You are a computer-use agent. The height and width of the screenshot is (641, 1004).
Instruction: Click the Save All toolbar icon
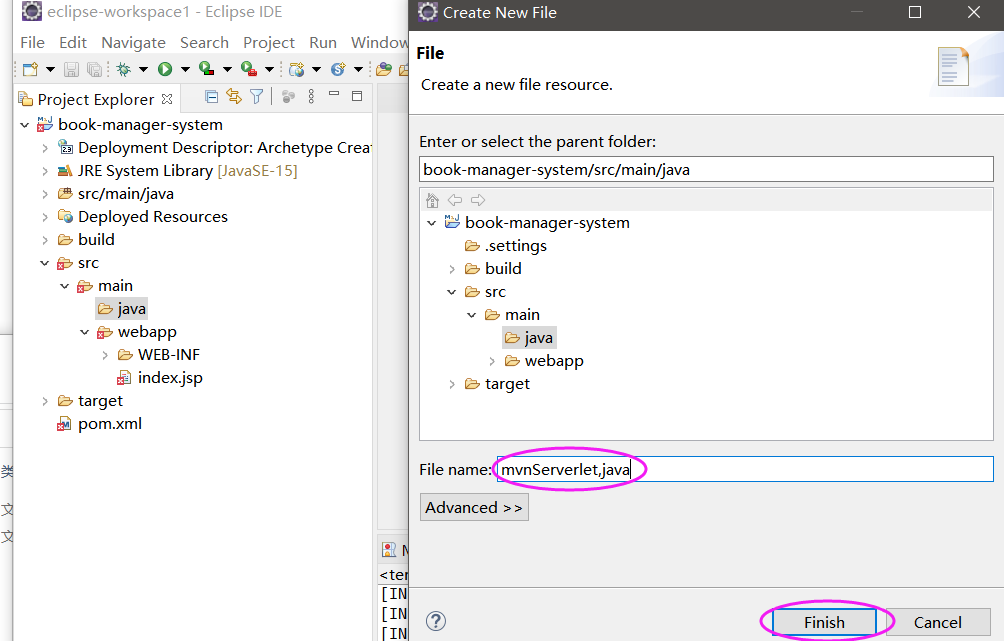coord(94,69)
